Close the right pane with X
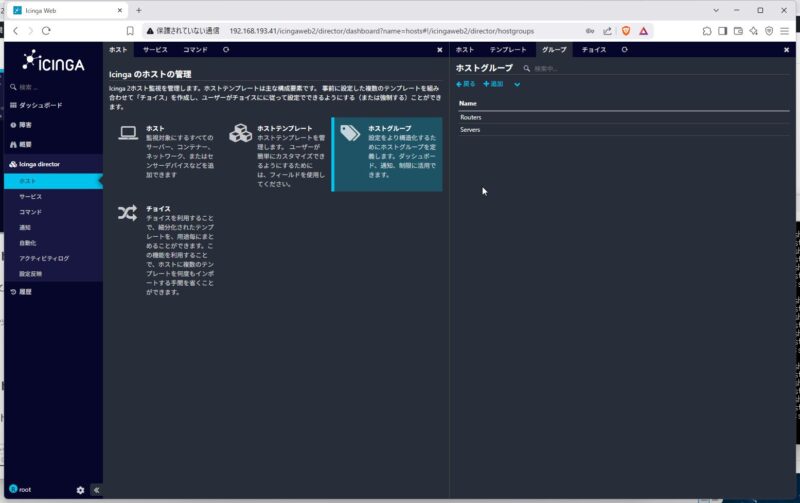800x503 pixels. (786, 49)
